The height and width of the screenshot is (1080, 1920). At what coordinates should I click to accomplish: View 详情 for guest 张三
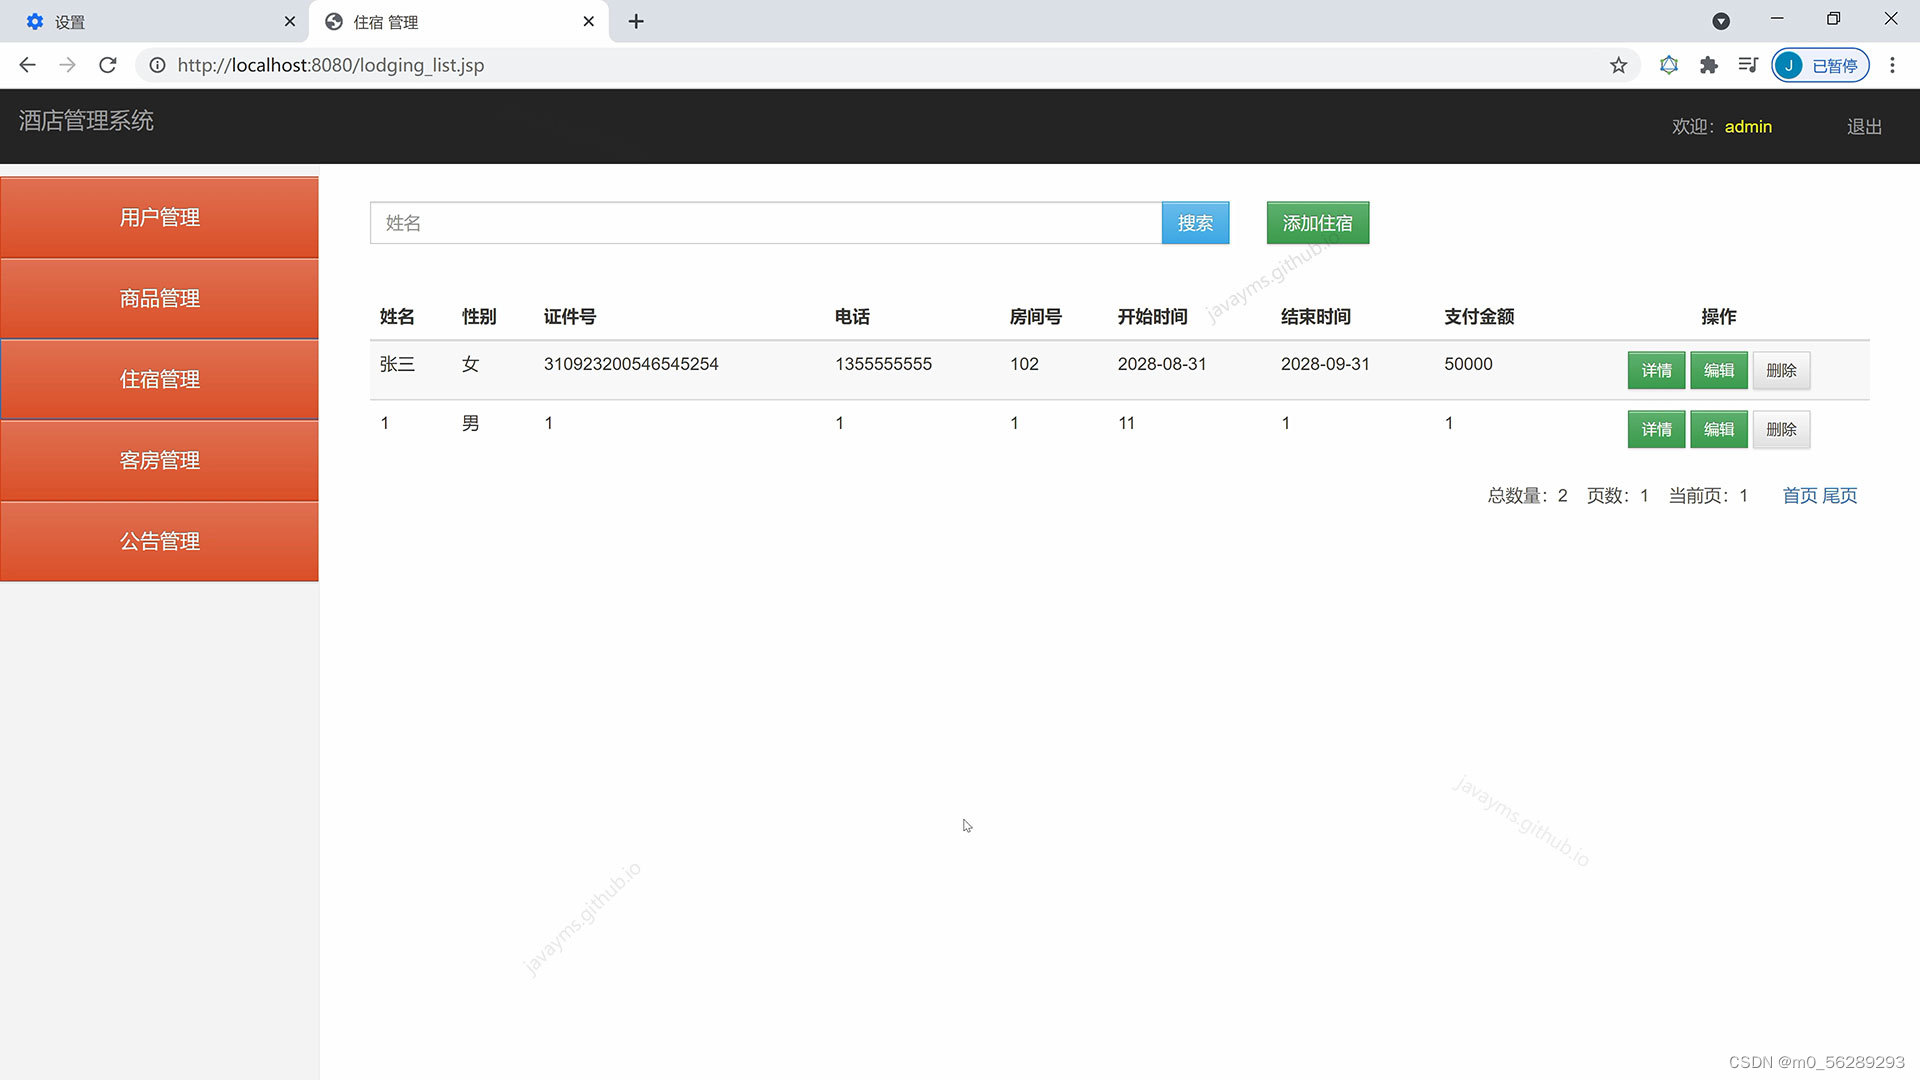(1656, 370)
